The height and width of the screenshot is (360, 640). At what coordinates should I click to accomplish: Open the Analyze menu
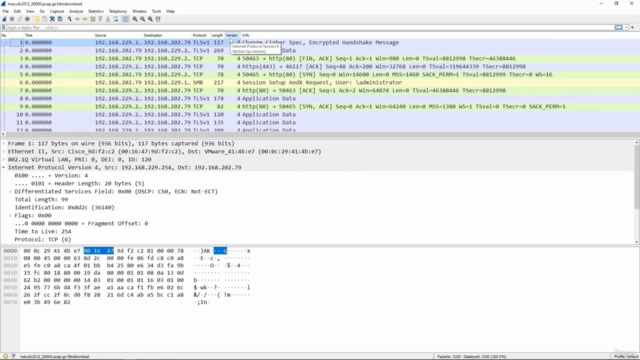tap(76, 11)
